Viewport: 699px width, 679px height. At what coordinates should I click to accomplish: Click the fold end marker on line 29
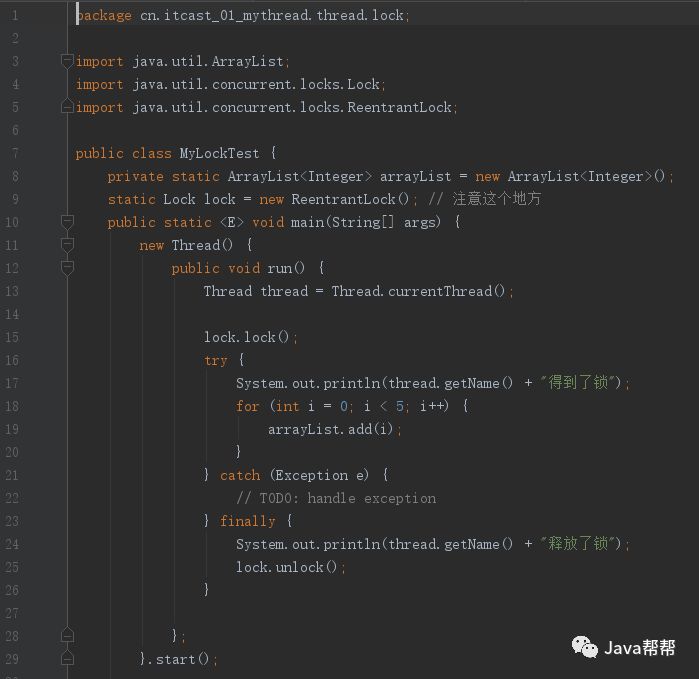(x=67, y=658)
